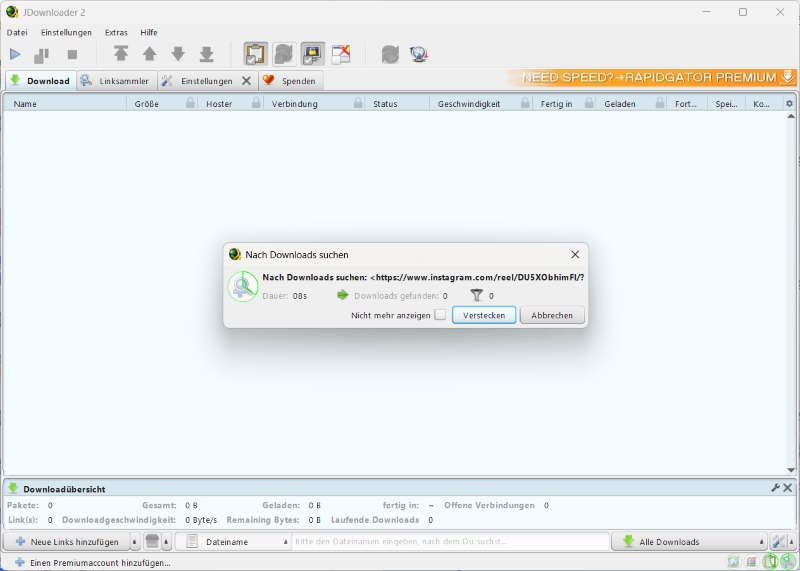Open column settings gear in table header
The height and width of the screenshot is (571, 800).
point(789,104)
